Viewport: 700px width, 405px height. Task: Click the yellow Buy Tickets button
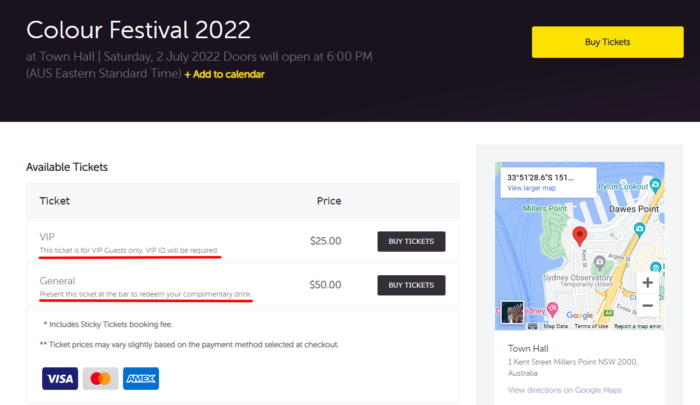pos(607,42)
